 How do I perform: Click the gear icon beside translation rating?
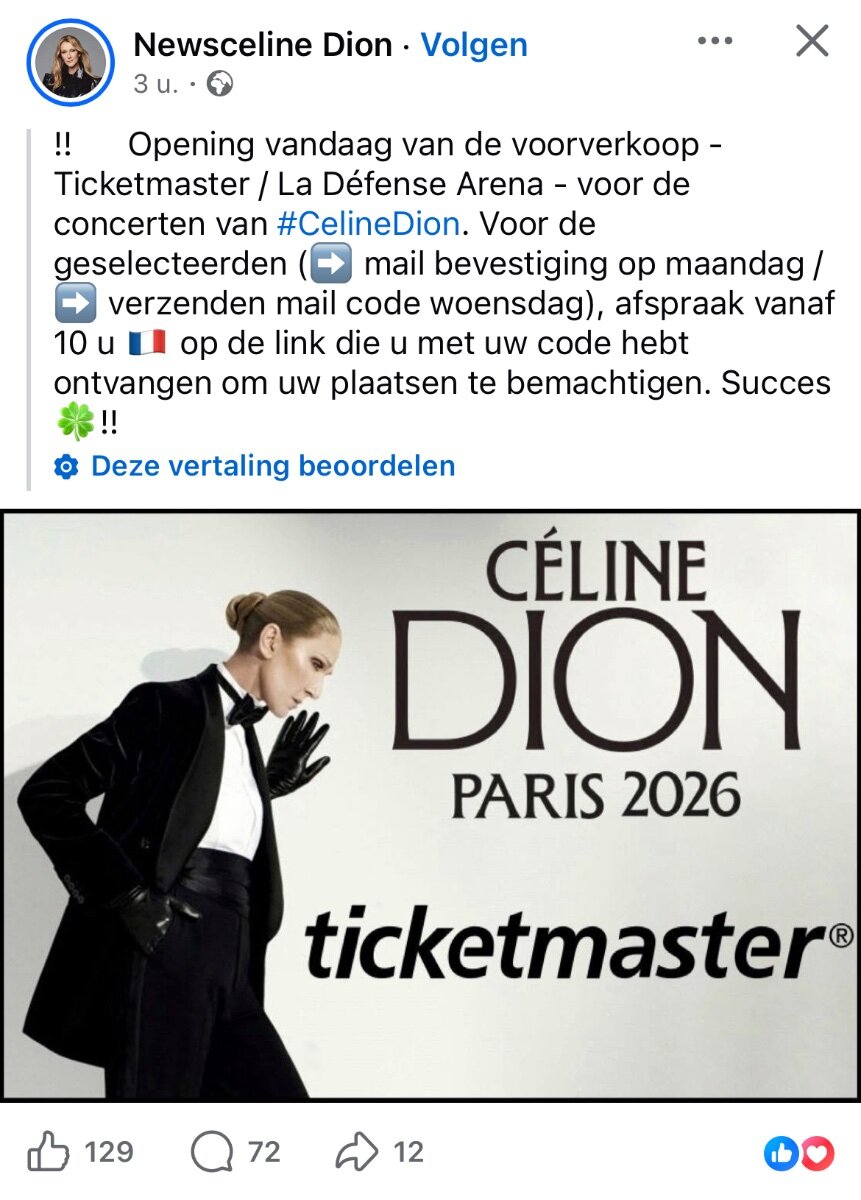tap(67, 467)
